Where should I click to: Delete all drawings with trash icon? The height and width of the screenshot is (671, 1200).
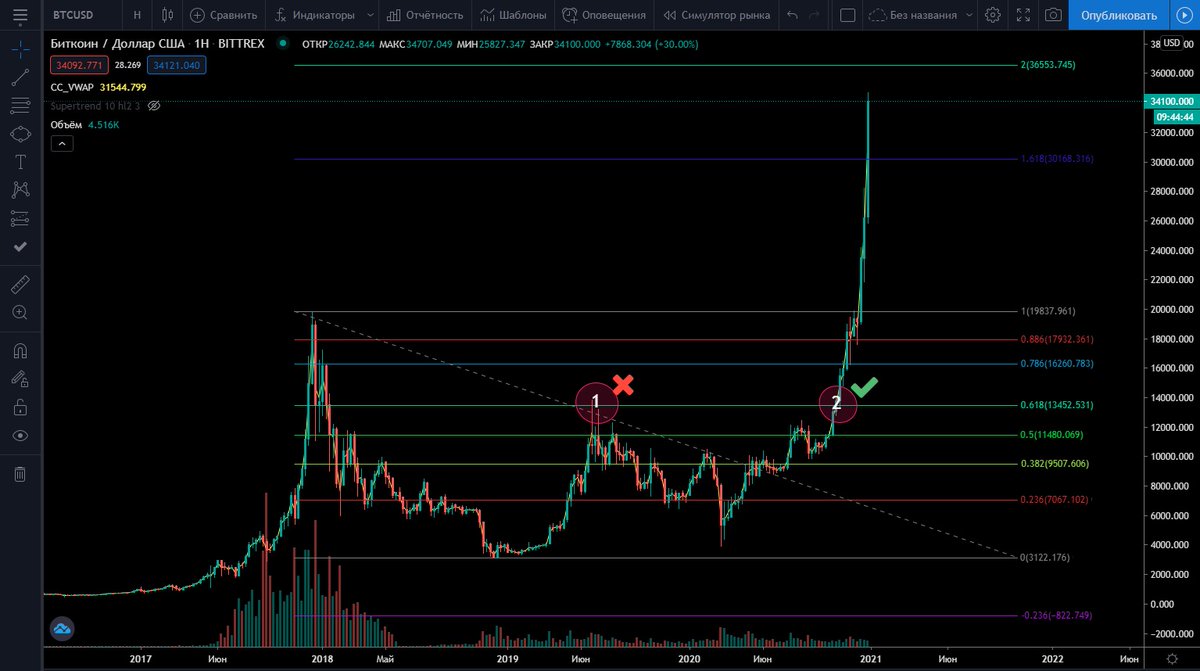pyautogui.click(x=20, y=473)
